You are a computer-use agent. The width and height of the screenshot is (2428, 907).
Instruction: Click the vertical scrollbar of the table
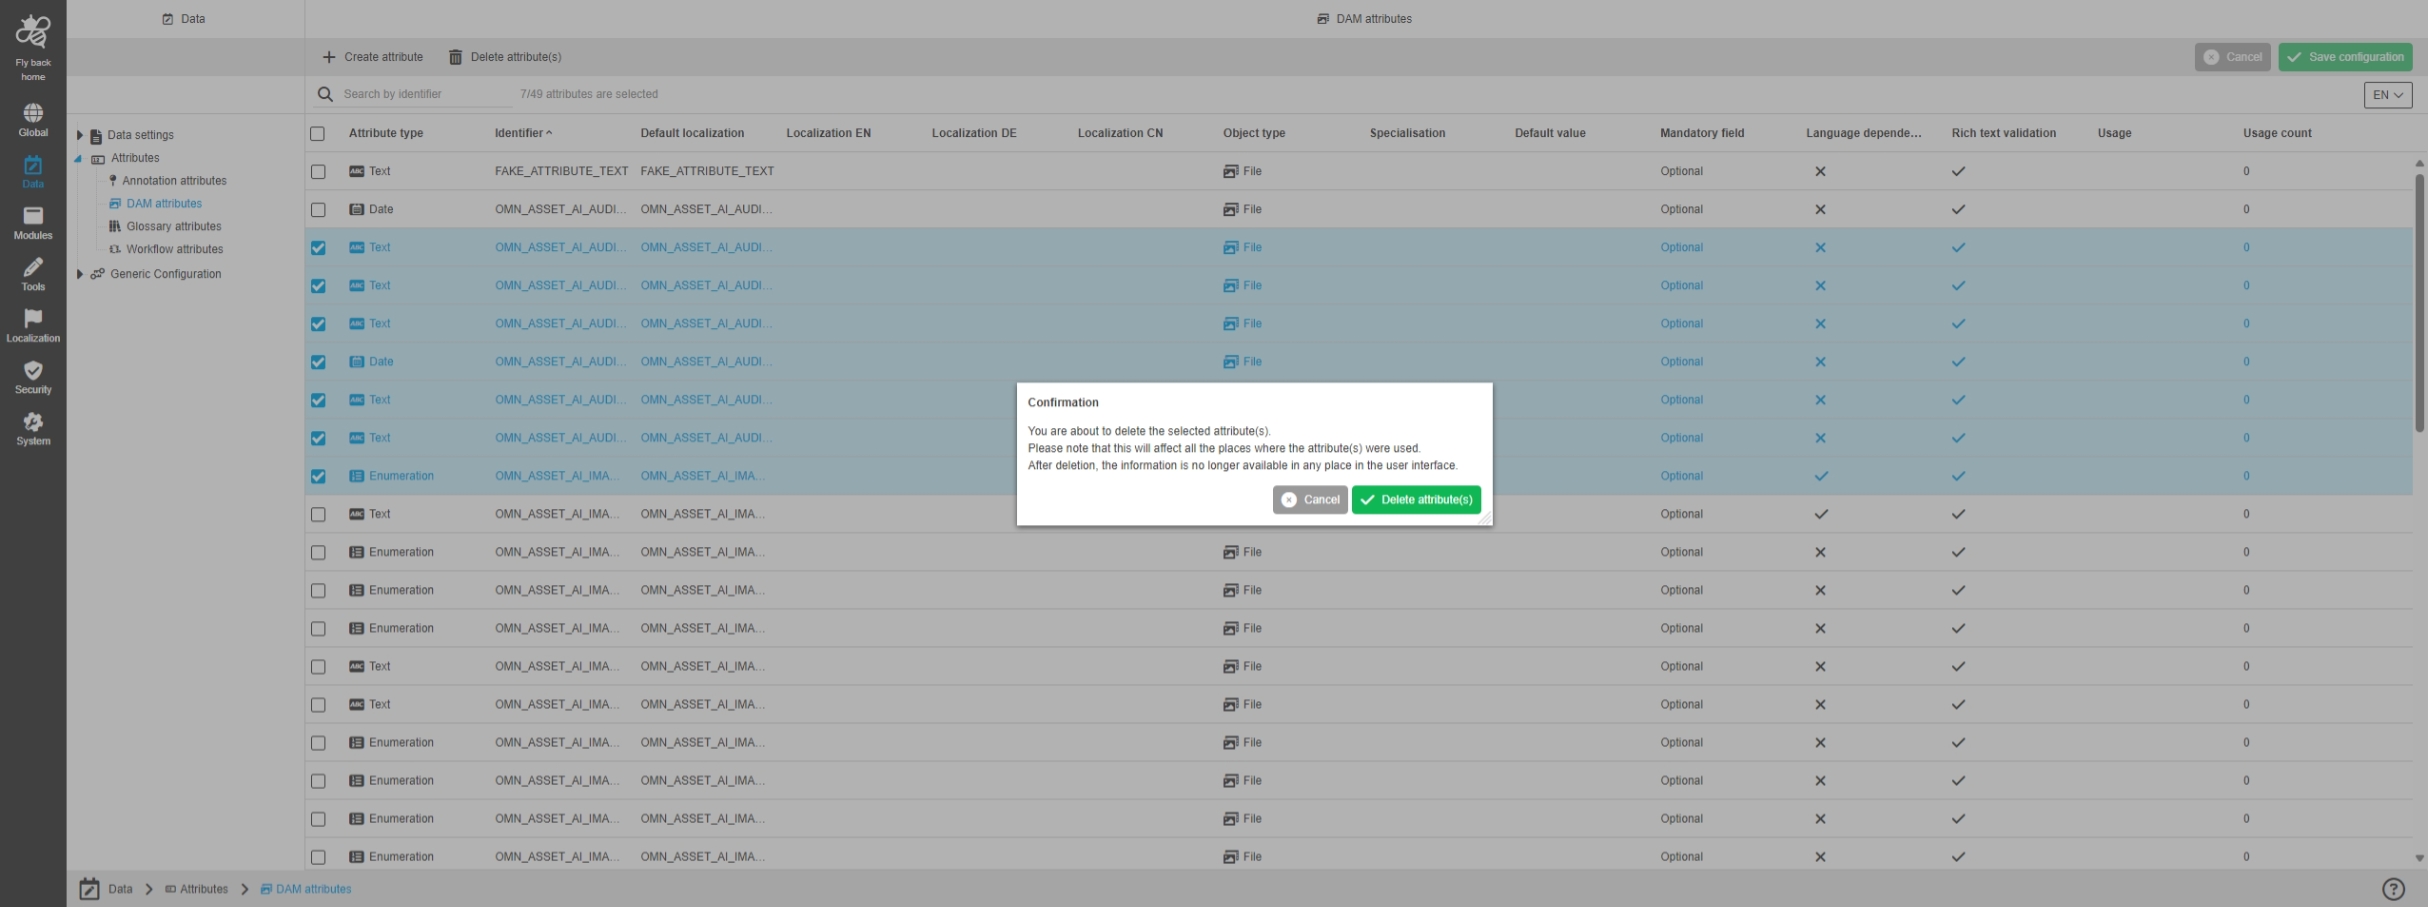point(2419,300)
